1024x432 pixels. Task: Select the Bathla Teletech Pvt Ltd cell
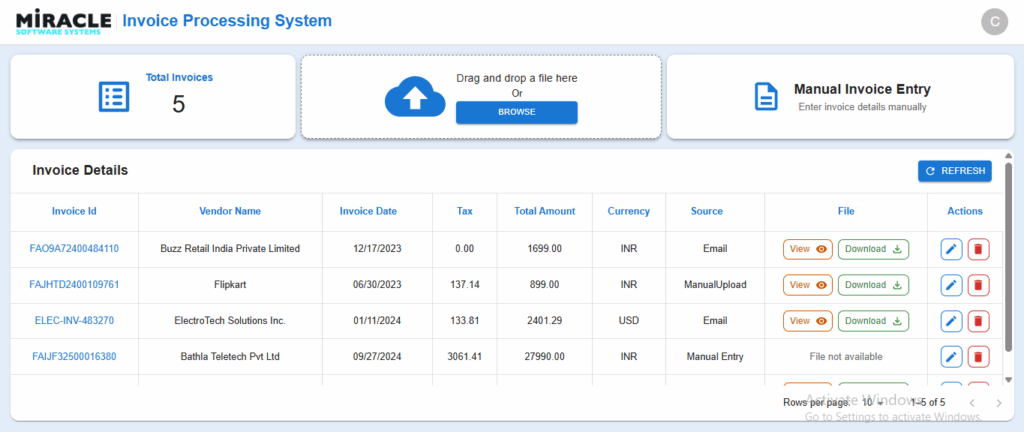click(230, 356)
